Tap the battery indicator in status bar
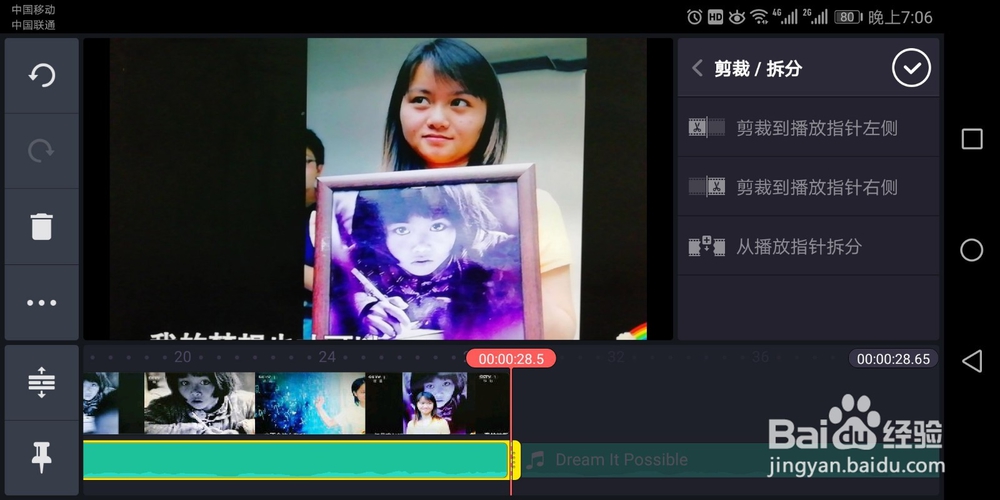 pos(847,17)
